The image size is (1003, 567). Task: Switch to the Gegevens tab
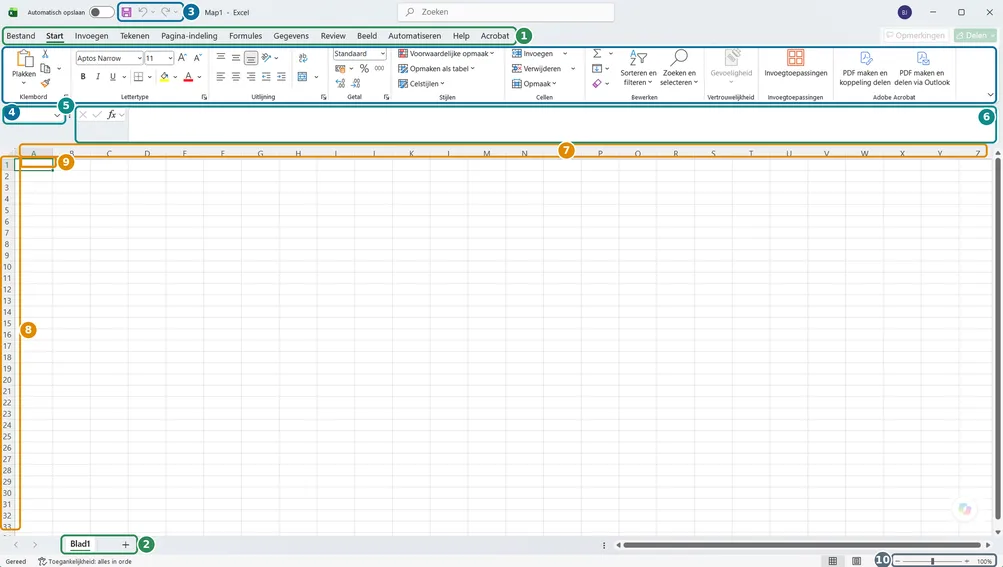point(291,36)
